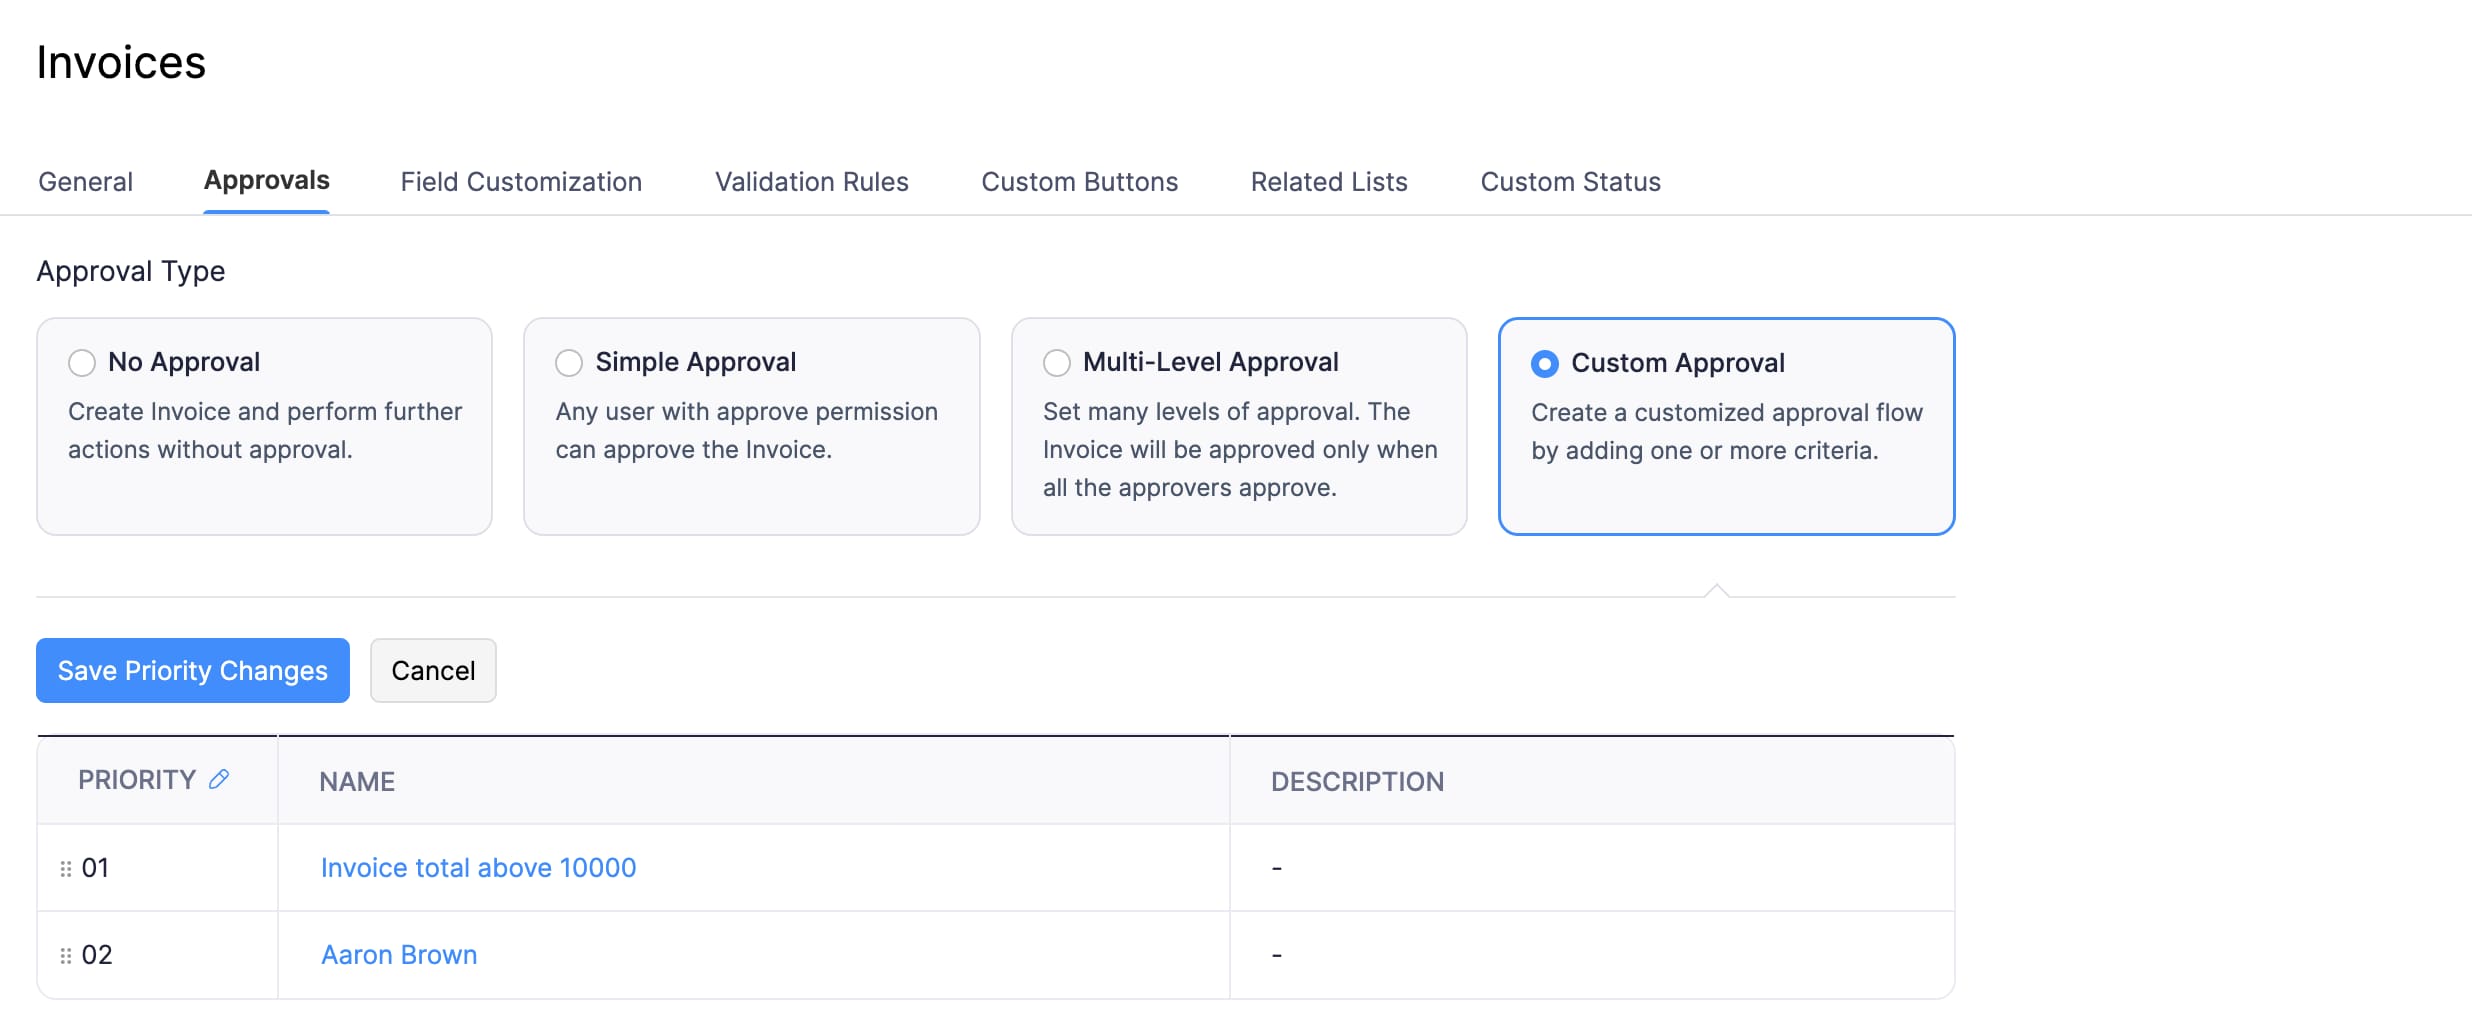Screen dimensions: 2472x1032
Task: Click the edit pencil beside PRIORITY header
Action: 220,778
